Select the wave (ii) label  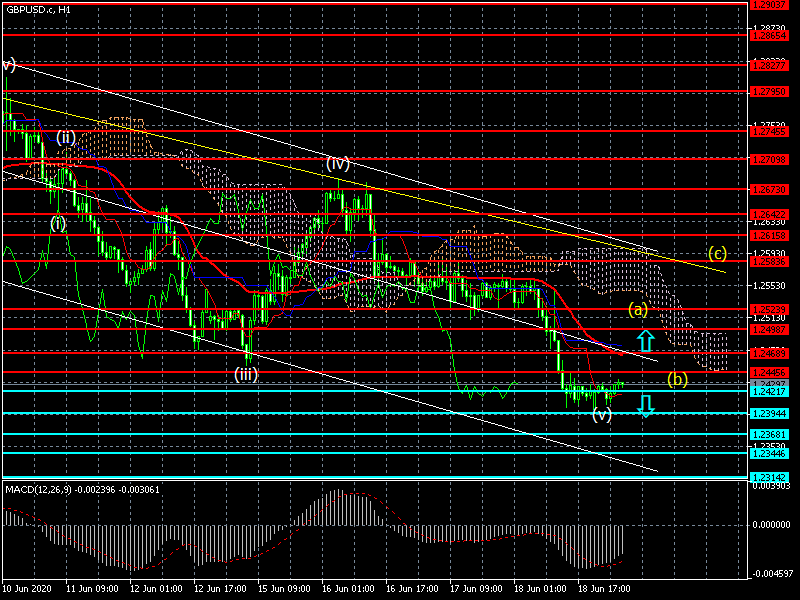tap(66, 137)
